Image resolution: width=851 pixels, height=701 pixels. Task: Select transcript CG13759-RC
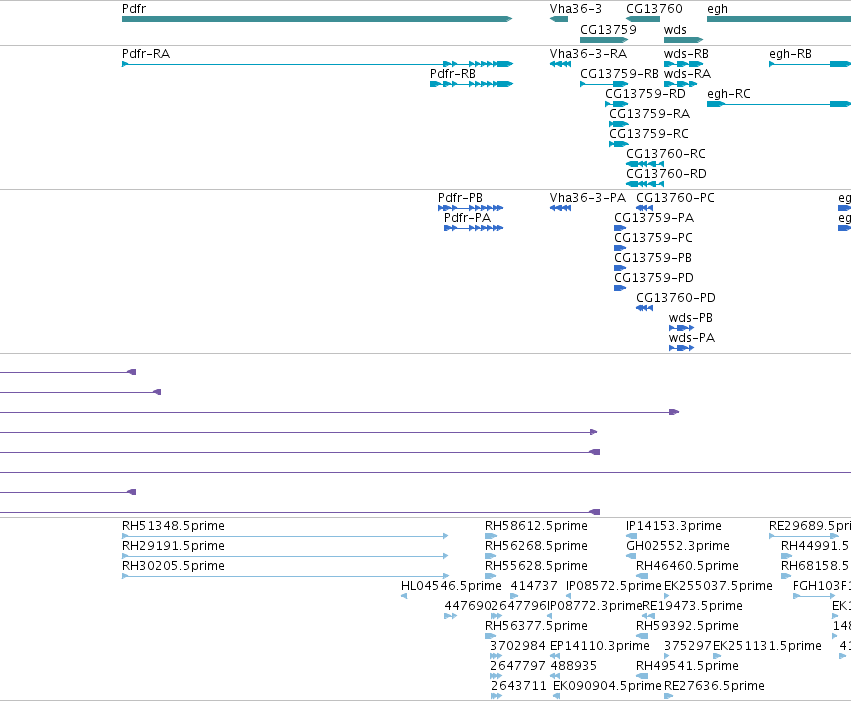[619, 144]
